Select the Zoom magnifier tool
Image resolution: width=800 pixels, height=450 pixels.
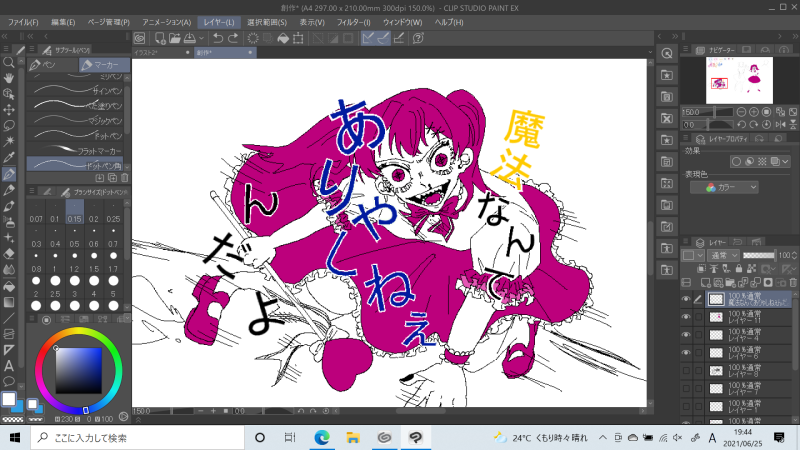[9, 62]
